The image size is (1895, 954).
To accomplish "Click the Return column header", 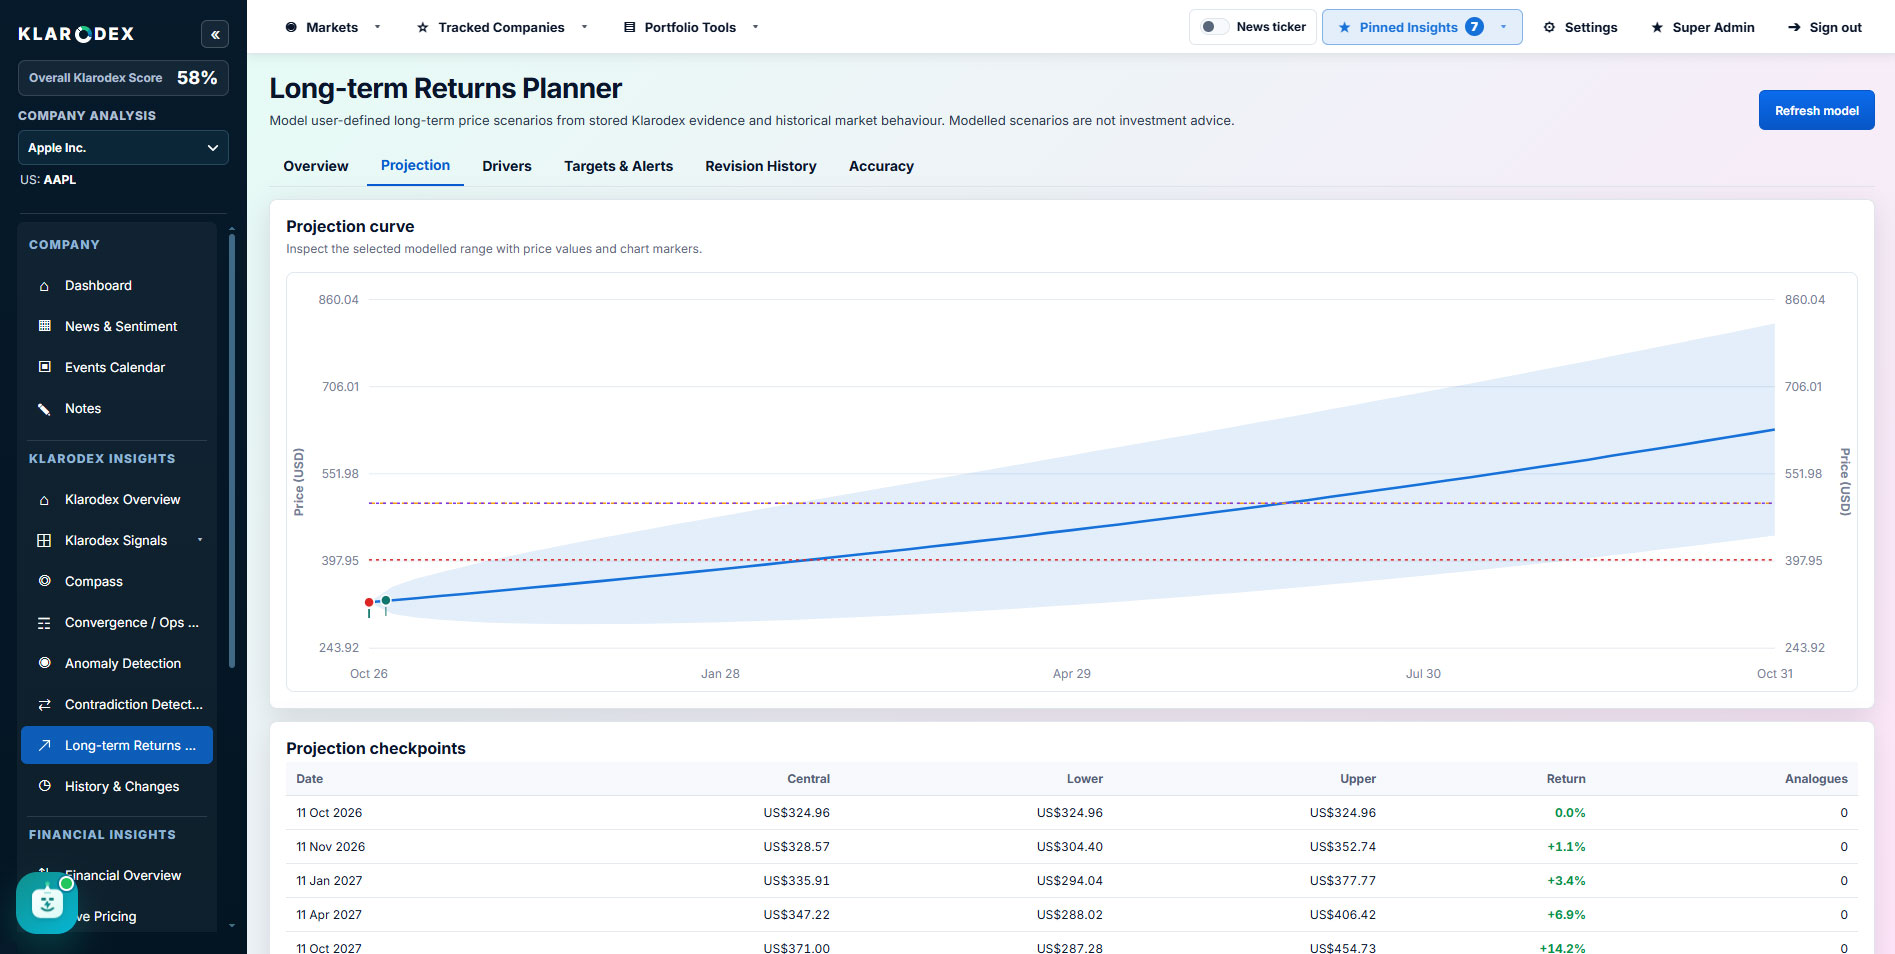I will (x=1566, y=779).
